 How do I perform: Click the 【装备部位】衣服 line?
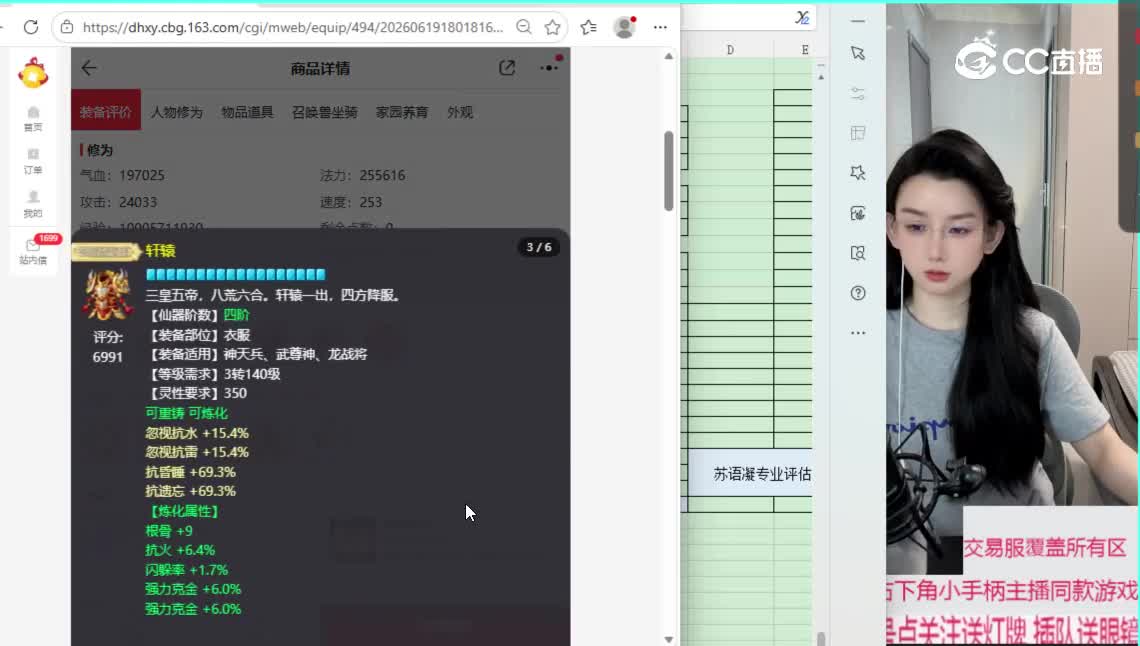point(198,335)
